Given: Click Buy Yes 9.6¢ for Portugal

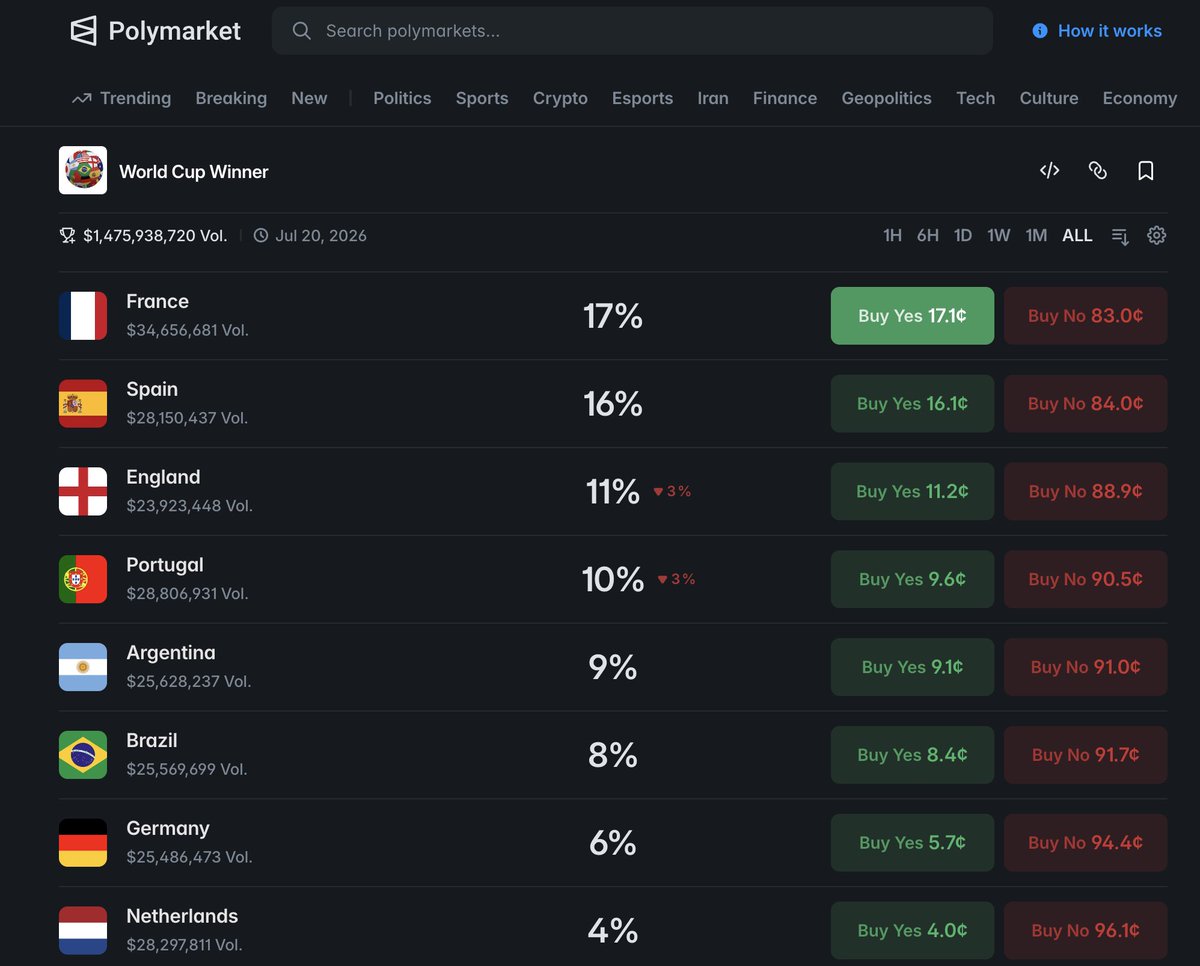Looking at the screenshot, I should (912, 579).
